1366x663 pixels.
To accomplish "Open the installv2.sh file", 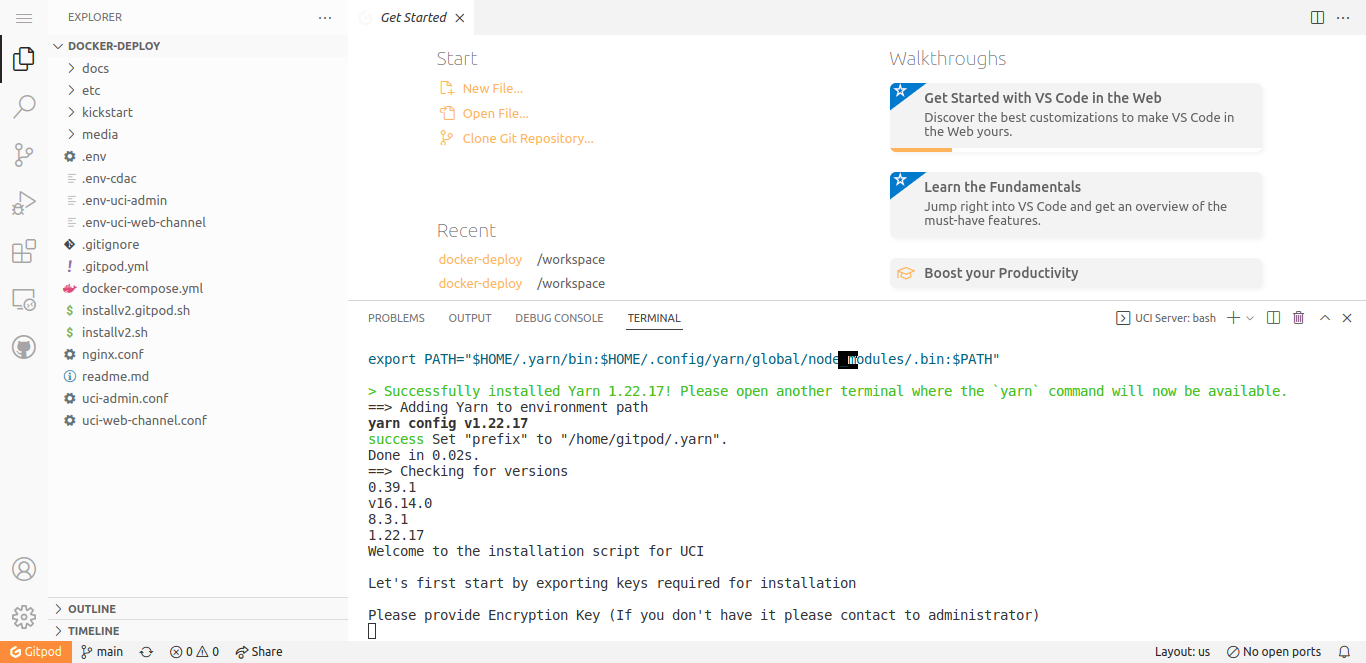I will [x=198, y=332].
